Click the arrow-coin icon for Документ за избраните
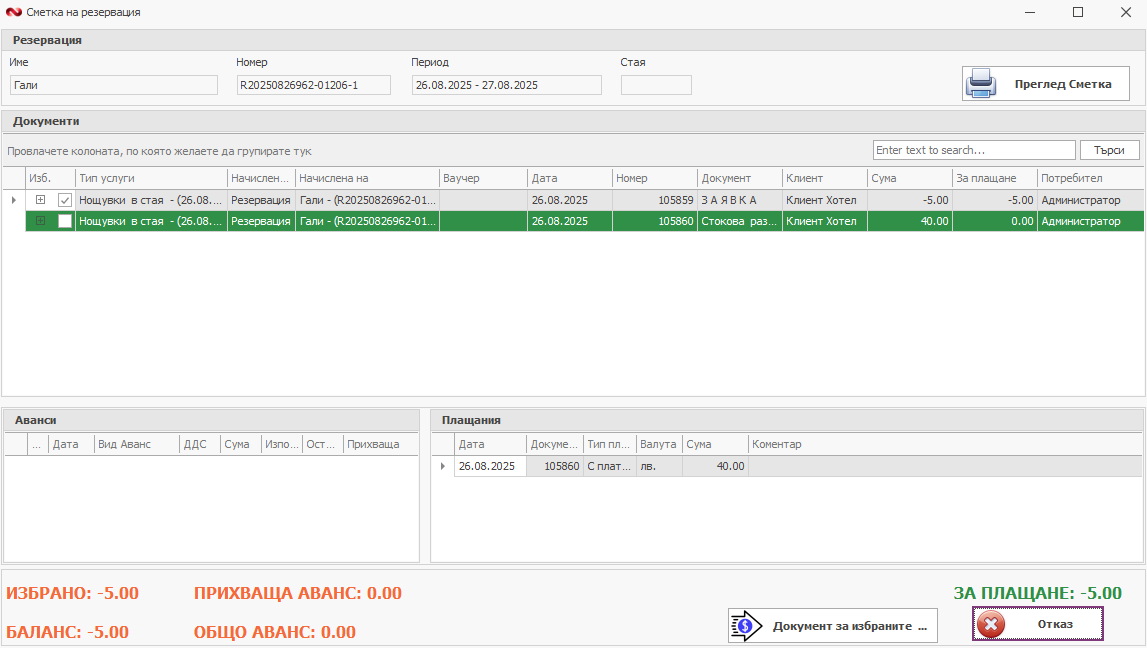The height and width of the screenshot is (648, 1147). pyautogui.click(x=747, y=626)
